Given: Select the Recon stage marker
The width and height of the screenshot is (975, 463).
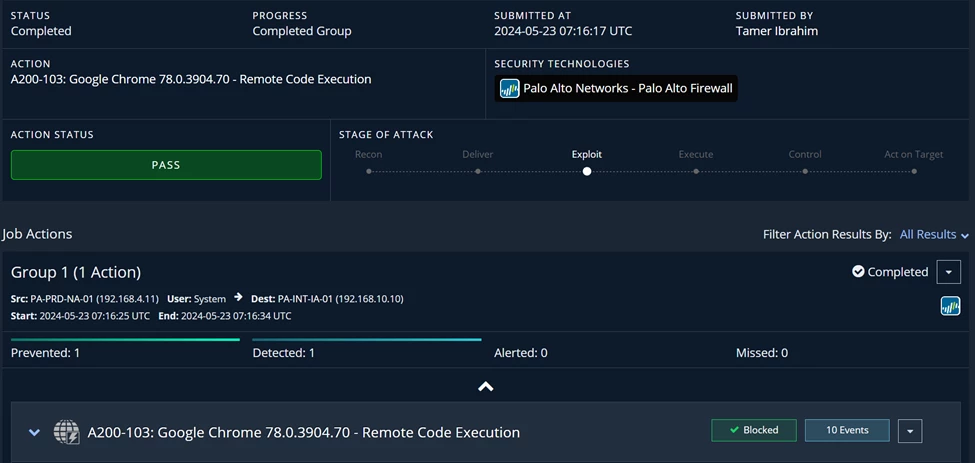Looking at the screenshot, I should pos(369,171).
